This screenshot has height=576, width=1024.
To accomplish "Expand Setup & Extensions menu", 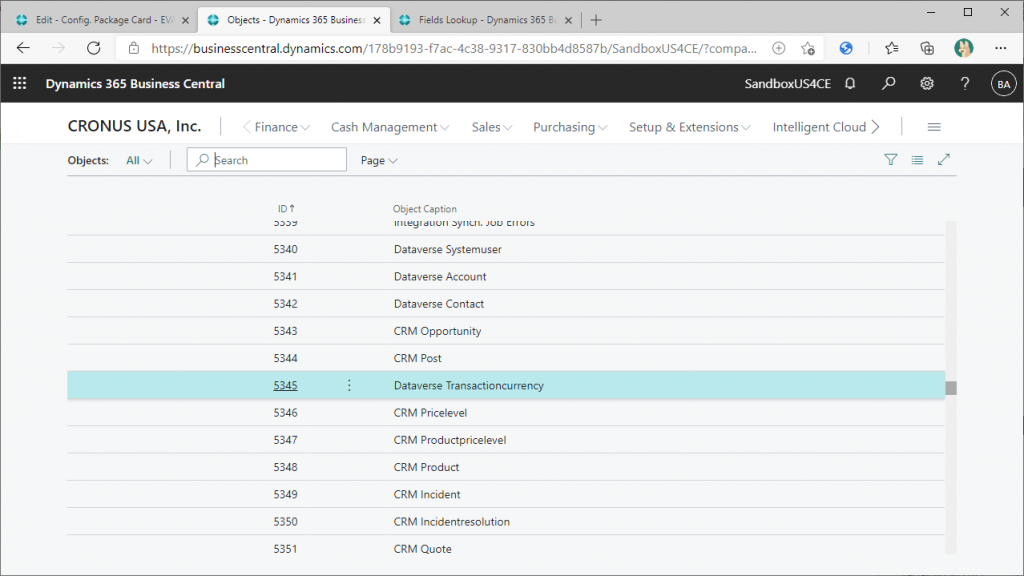I will click(690, 127).
